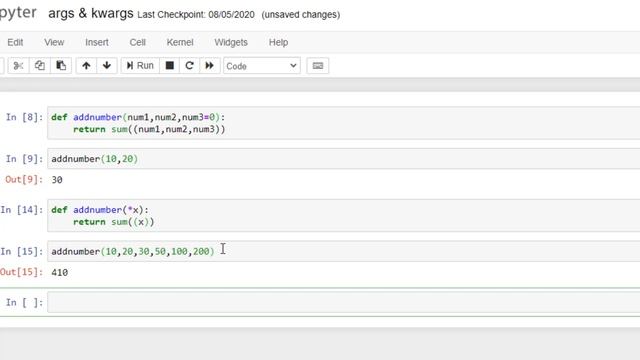
Task: Open the View menu
Action: point(54,42)
